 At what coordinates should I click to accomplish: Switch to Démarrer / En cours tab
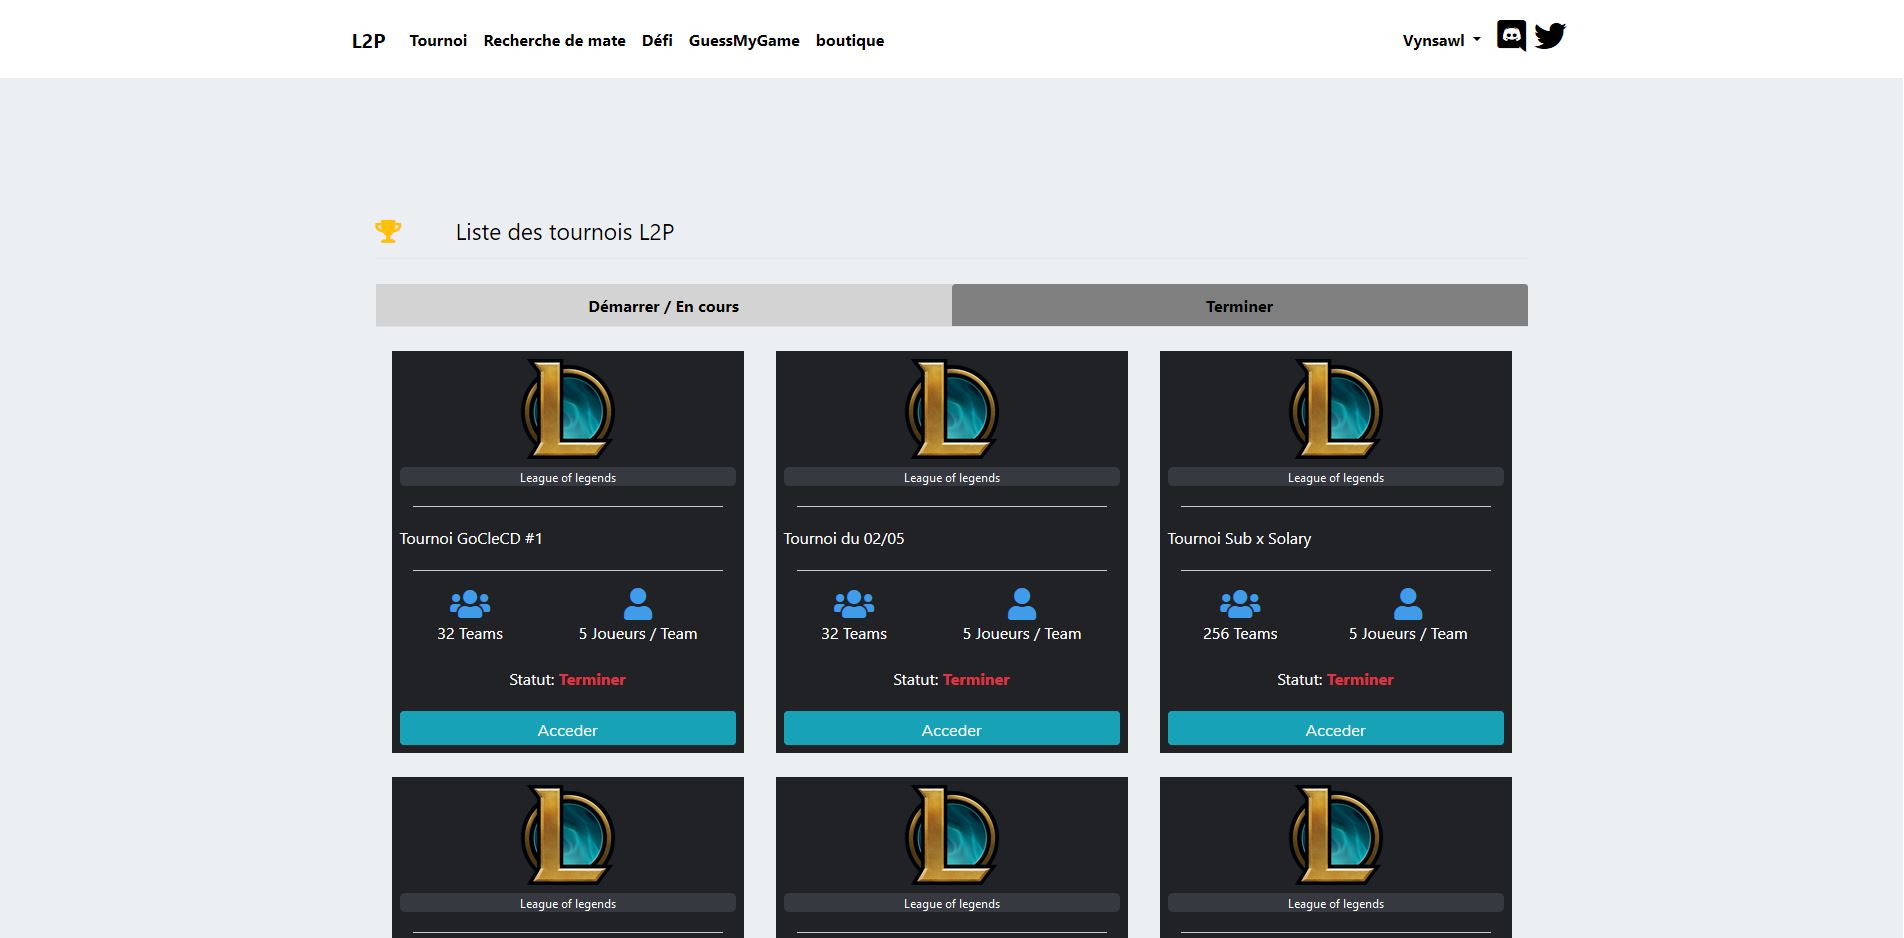[x=664, y=306]
